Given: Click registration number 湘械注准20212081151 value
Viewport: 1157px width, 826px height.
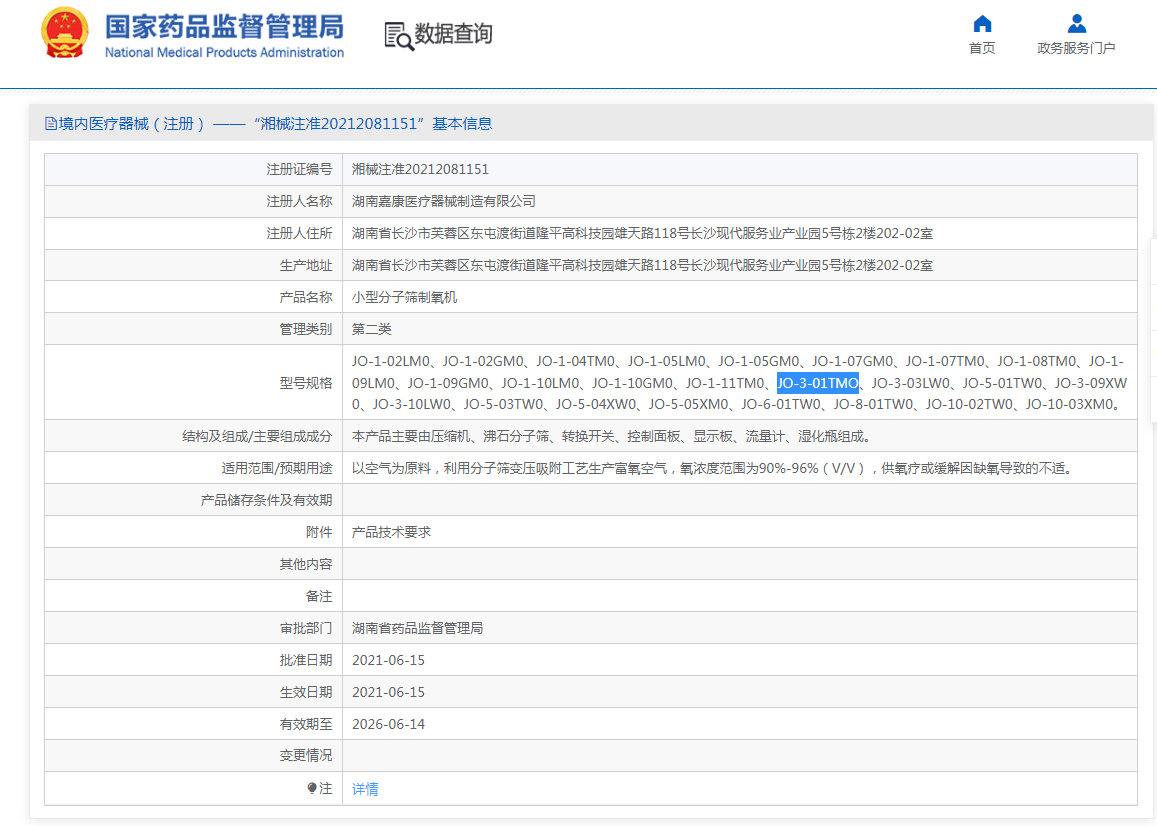Looking at the screenshot, I should (x=421, y=169).
